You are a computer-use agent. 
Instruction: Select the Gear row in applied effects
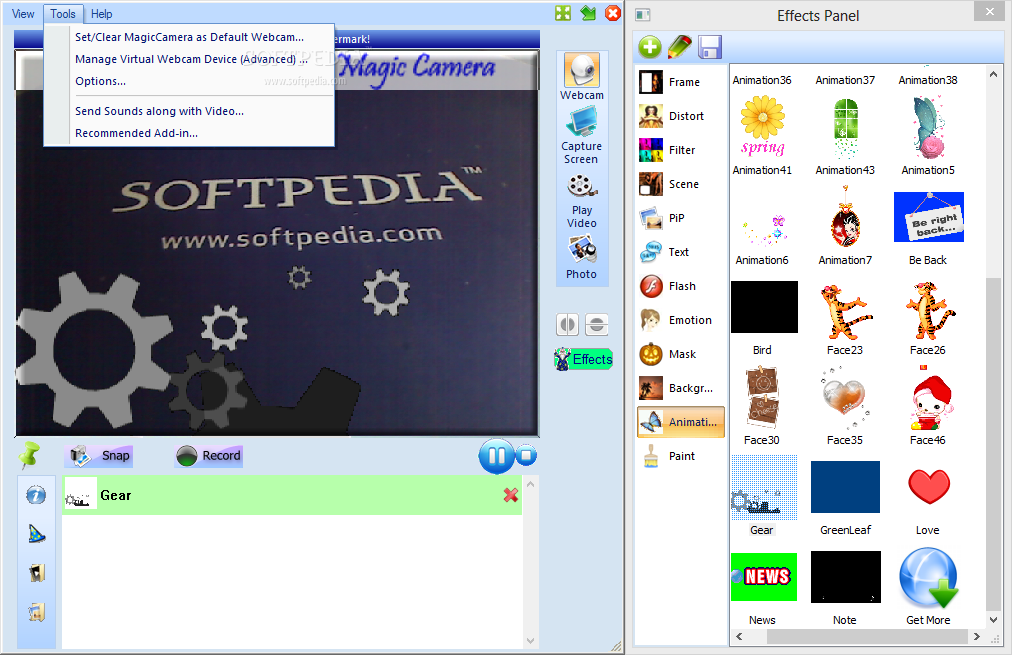click(x=292, y=495)
